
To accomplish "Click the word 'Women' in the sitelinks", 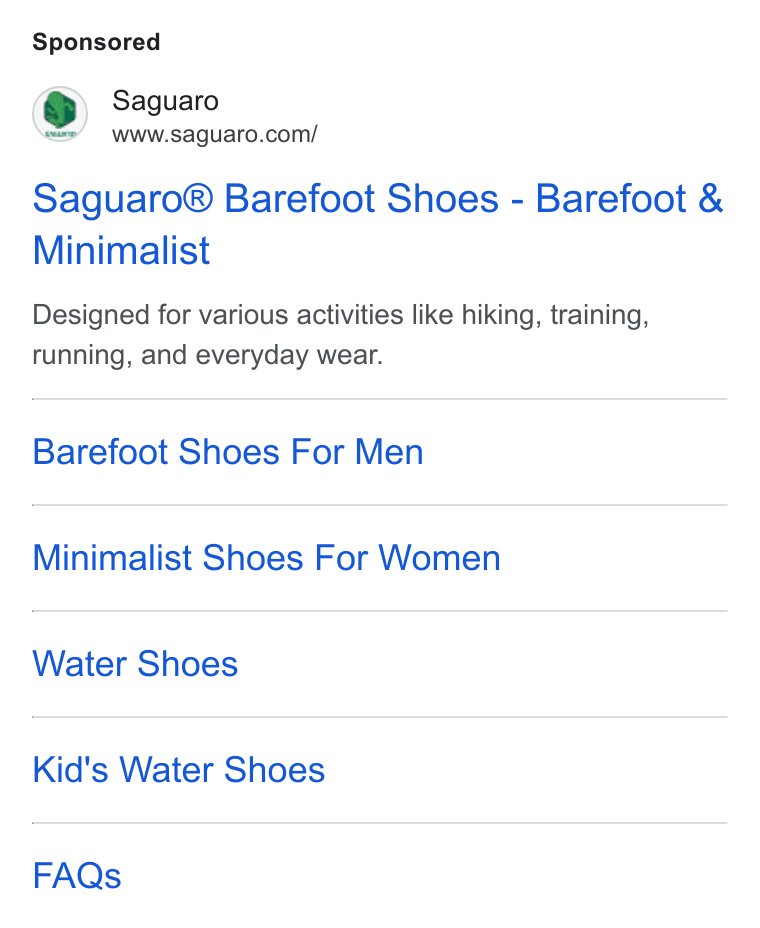I will [x=440, y=558].
